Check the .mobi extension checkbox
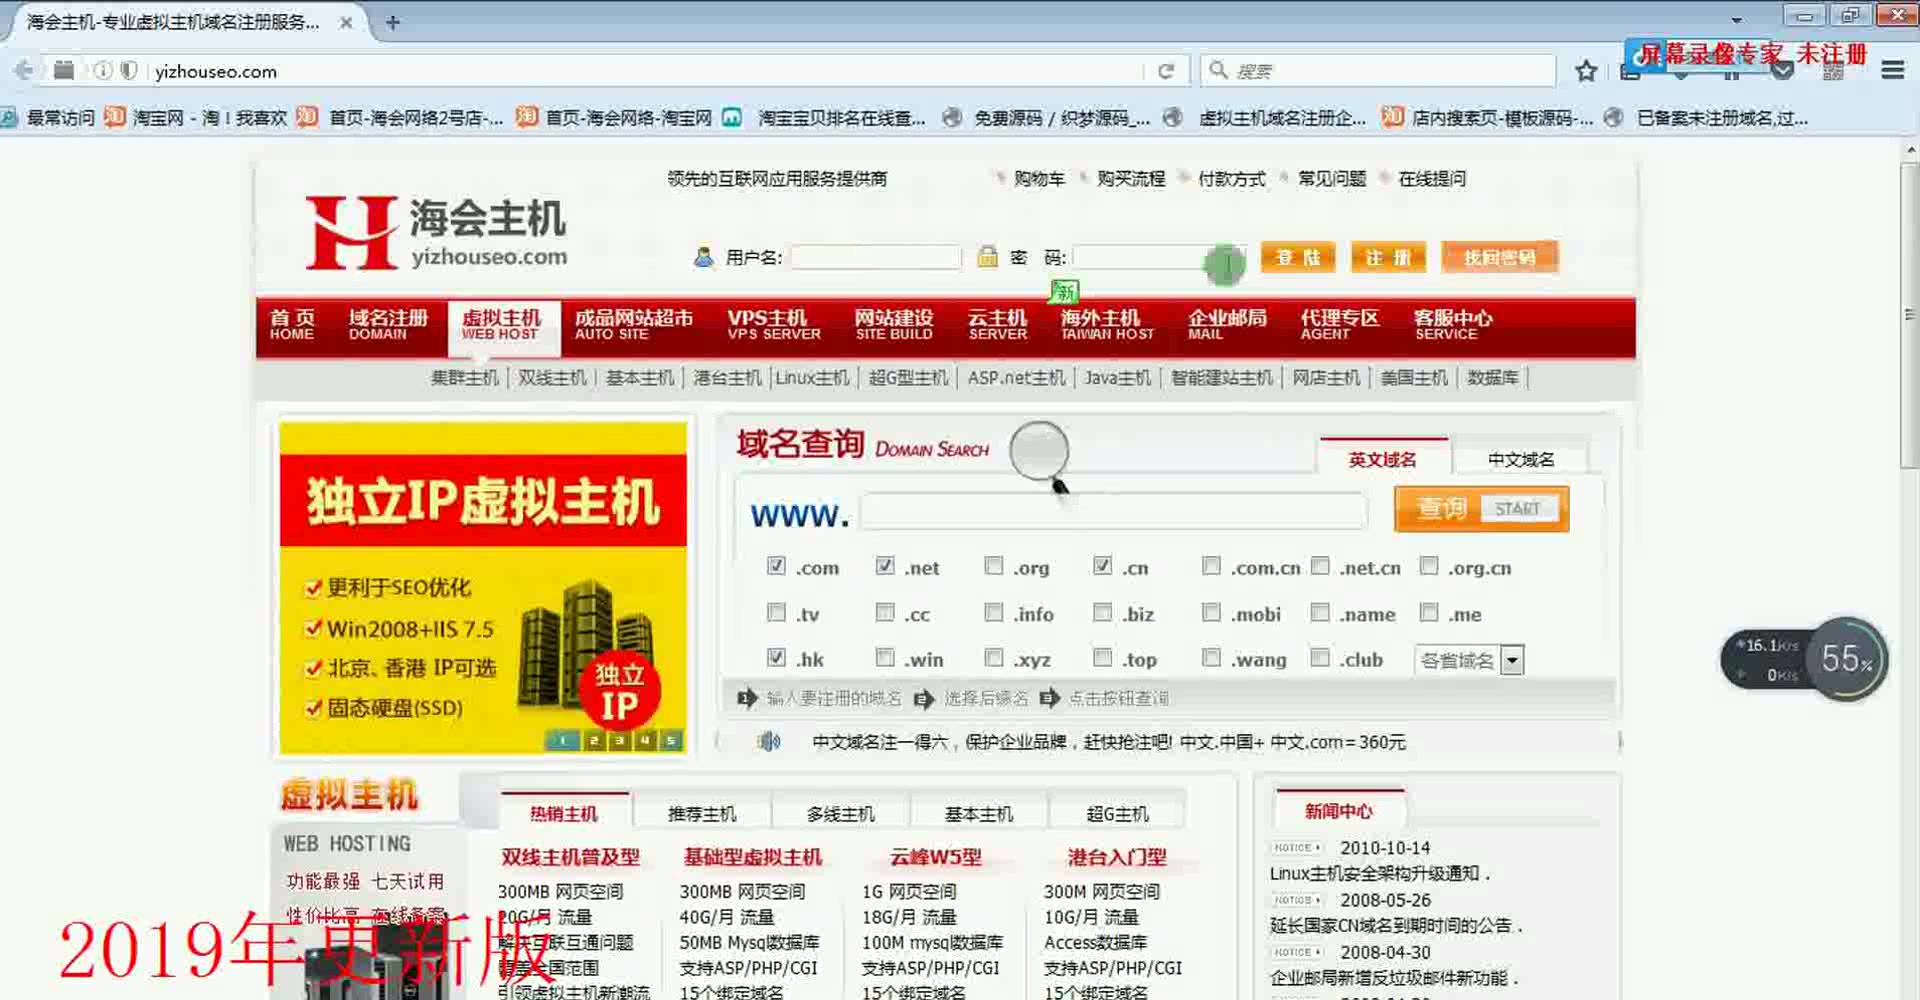This screenshot has width=1920, height=1000. pyautogui.click(x=1211, y=611)
